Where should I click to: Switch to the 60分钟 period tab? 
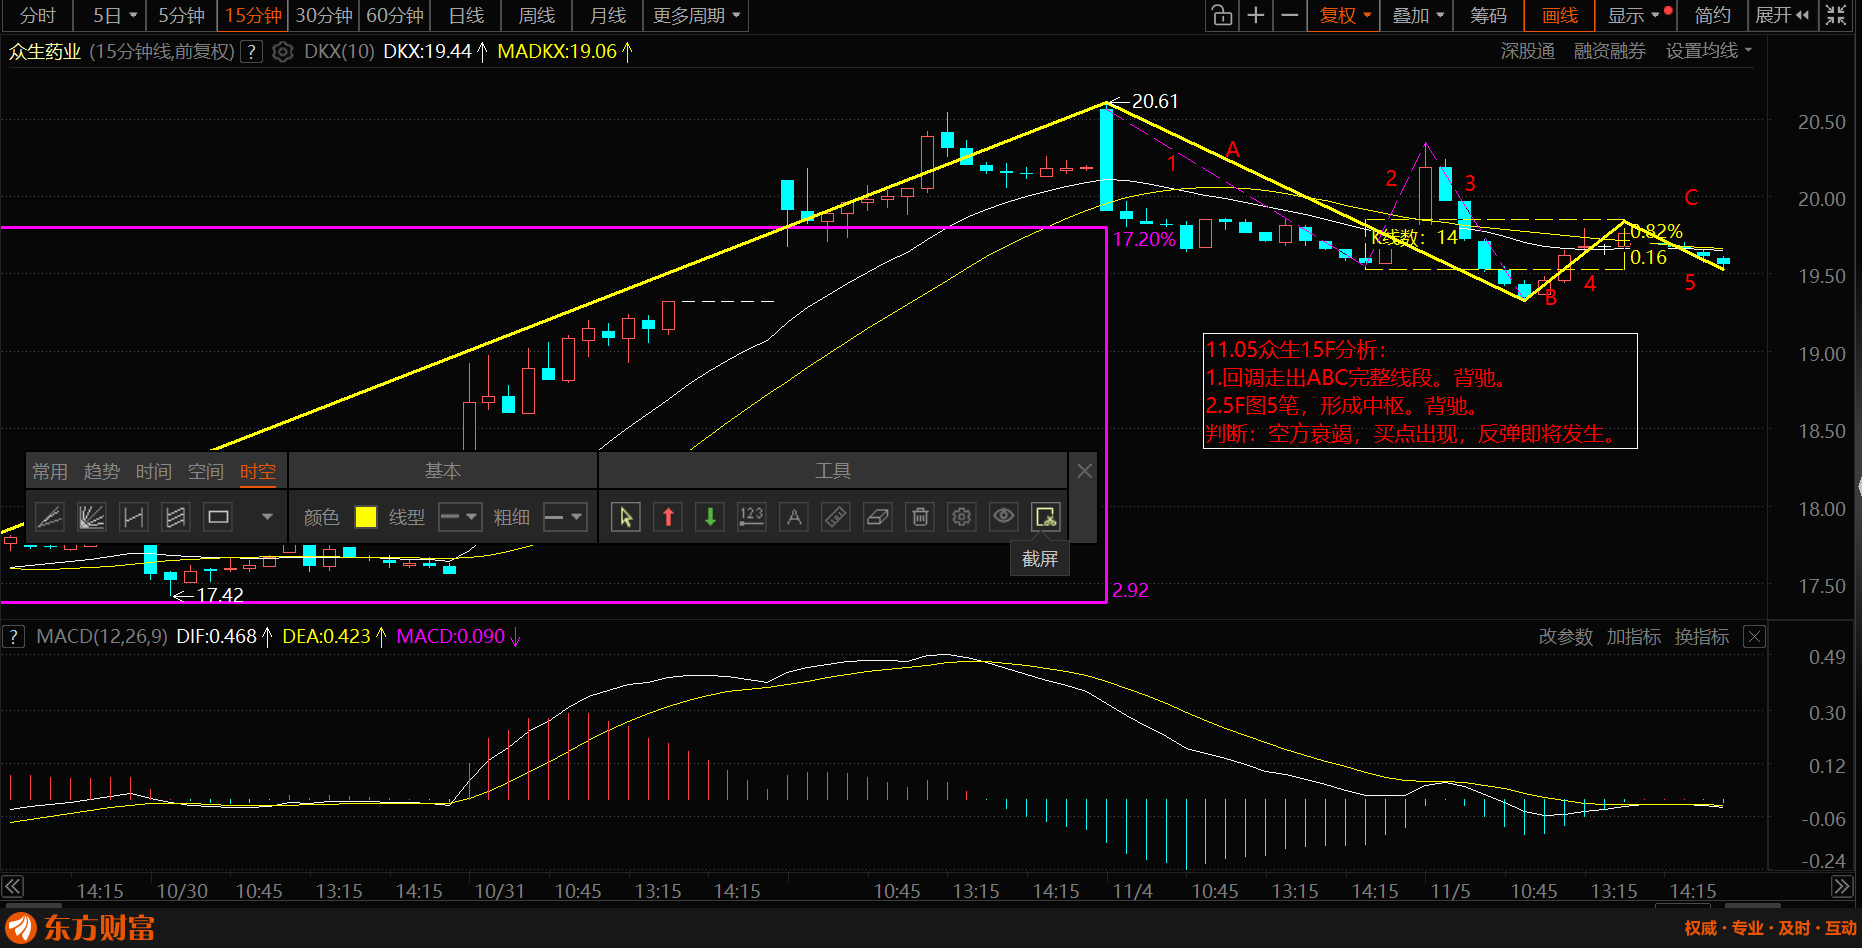[395, 15]
